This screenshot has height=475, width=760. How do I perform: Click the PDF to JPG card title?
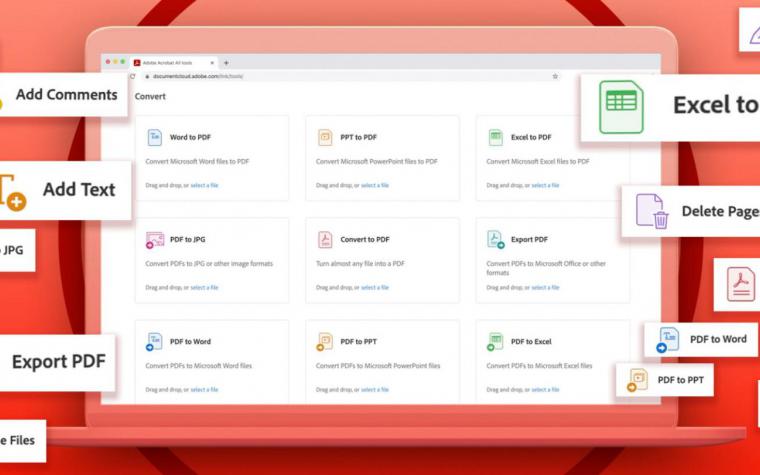188,239
